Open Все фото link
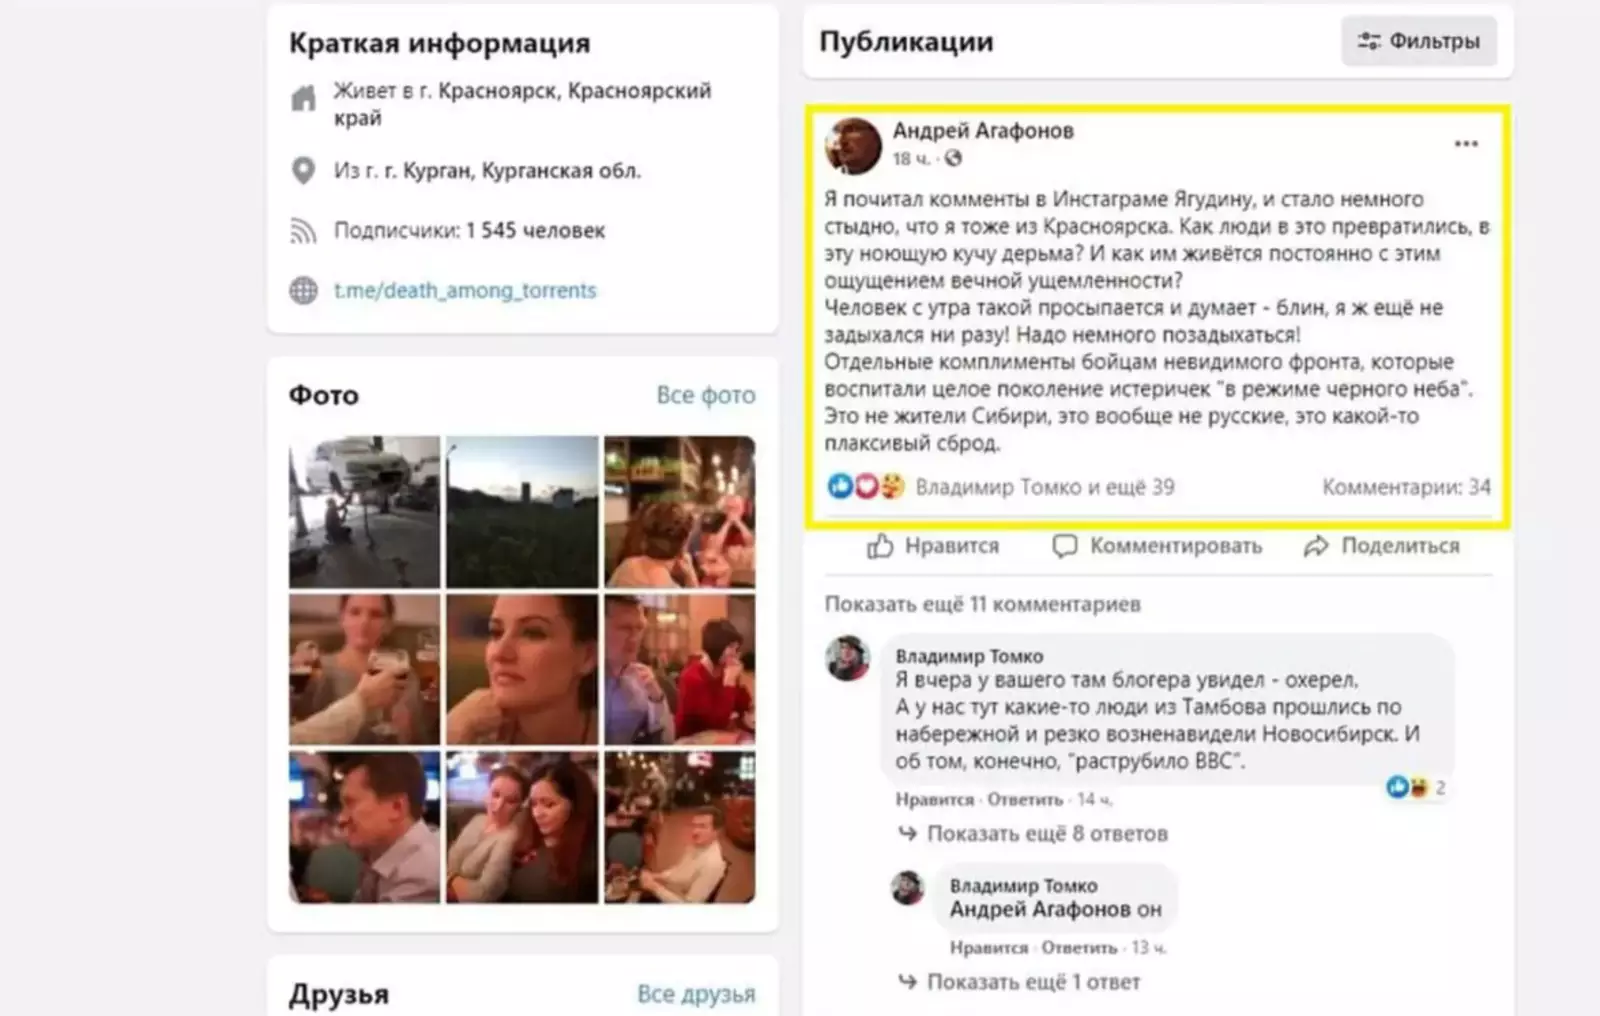This screenshot has height=1016, width=1600. pos(706,395)
